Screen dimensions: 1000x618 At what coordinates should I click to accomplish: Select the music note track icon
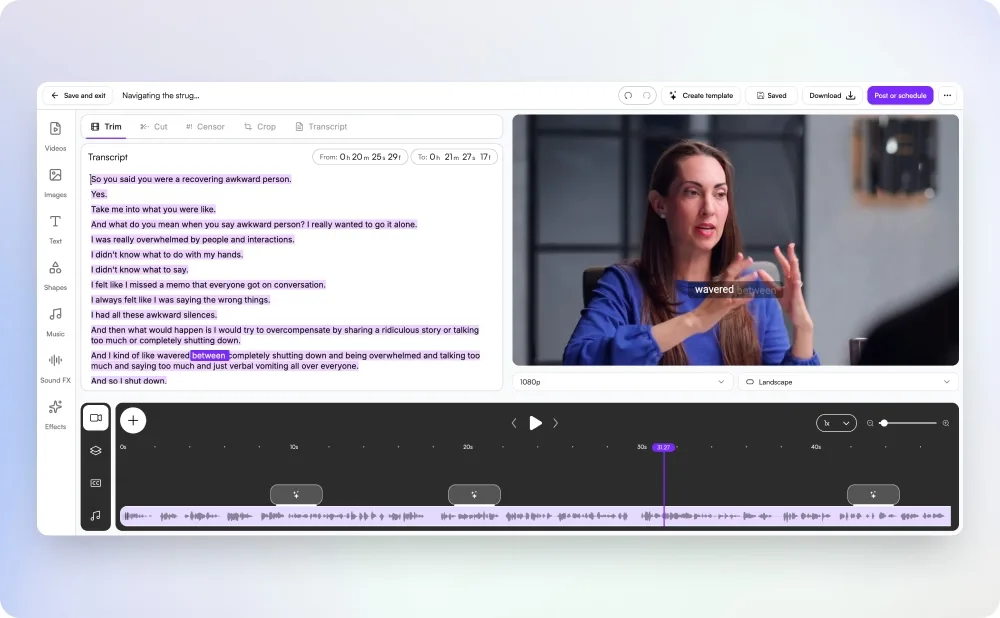coord(96,515)
